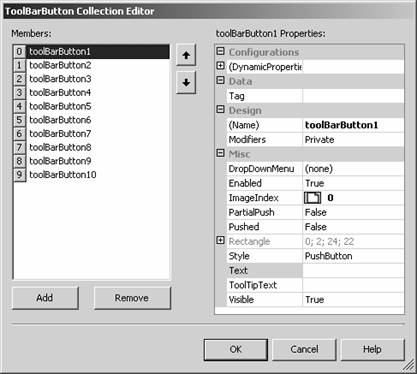Select toolBarButton6 in Members list
Viewport: 417px width, 374px height.
[x=98, y=120]
